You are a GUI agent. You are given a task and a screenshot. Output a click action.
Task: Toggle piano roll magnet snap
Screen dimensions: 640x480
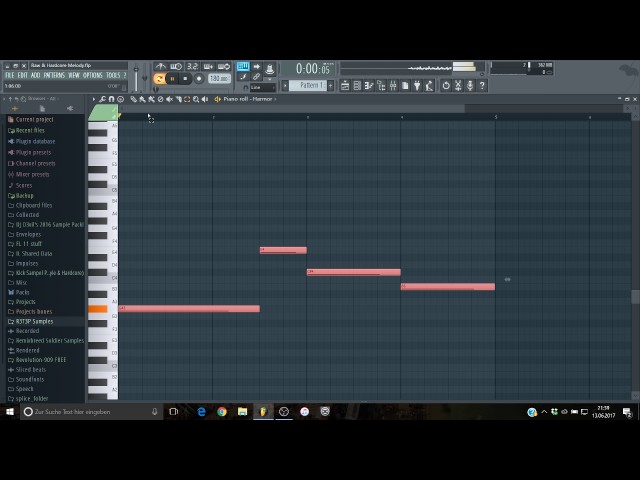(x=111, y=99)
